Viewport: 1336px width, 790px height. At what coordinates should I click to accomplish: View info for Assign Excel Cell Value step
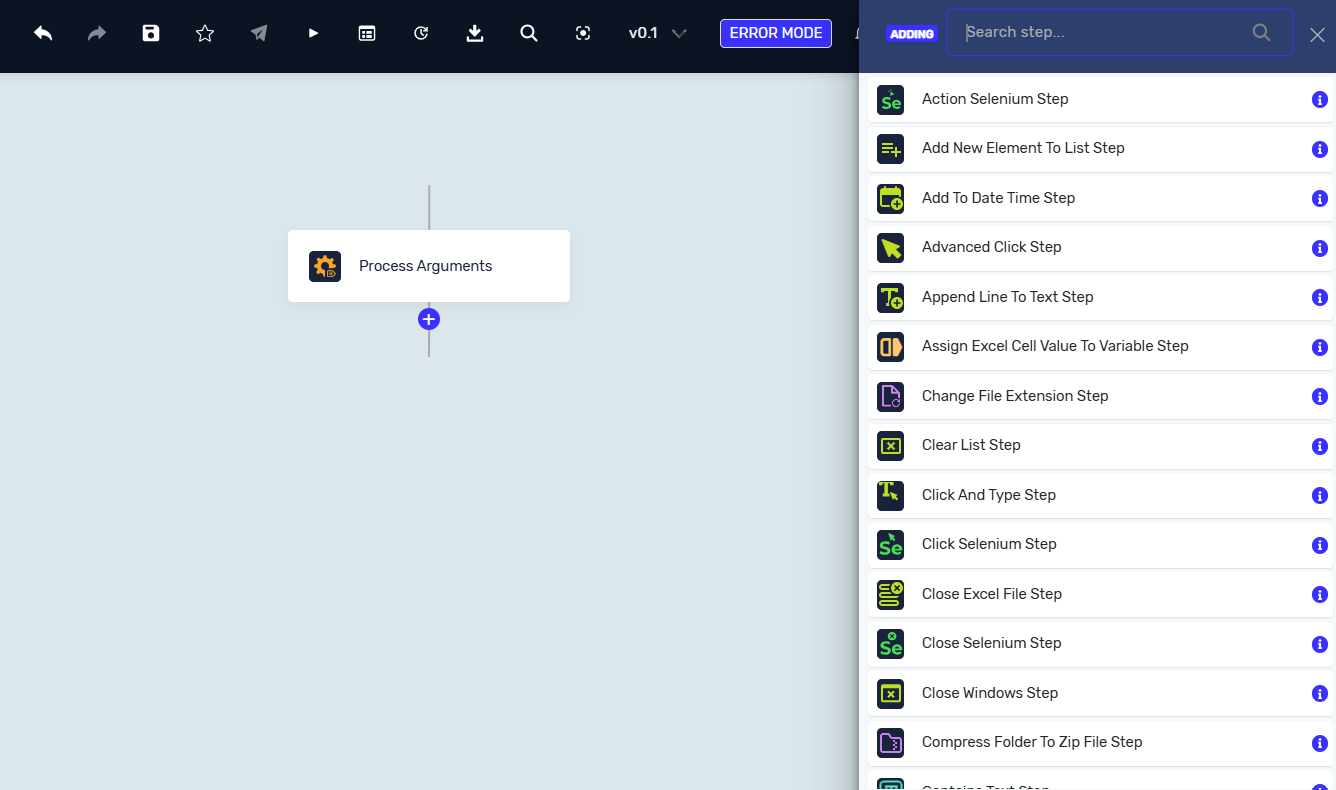[1319, 347]
